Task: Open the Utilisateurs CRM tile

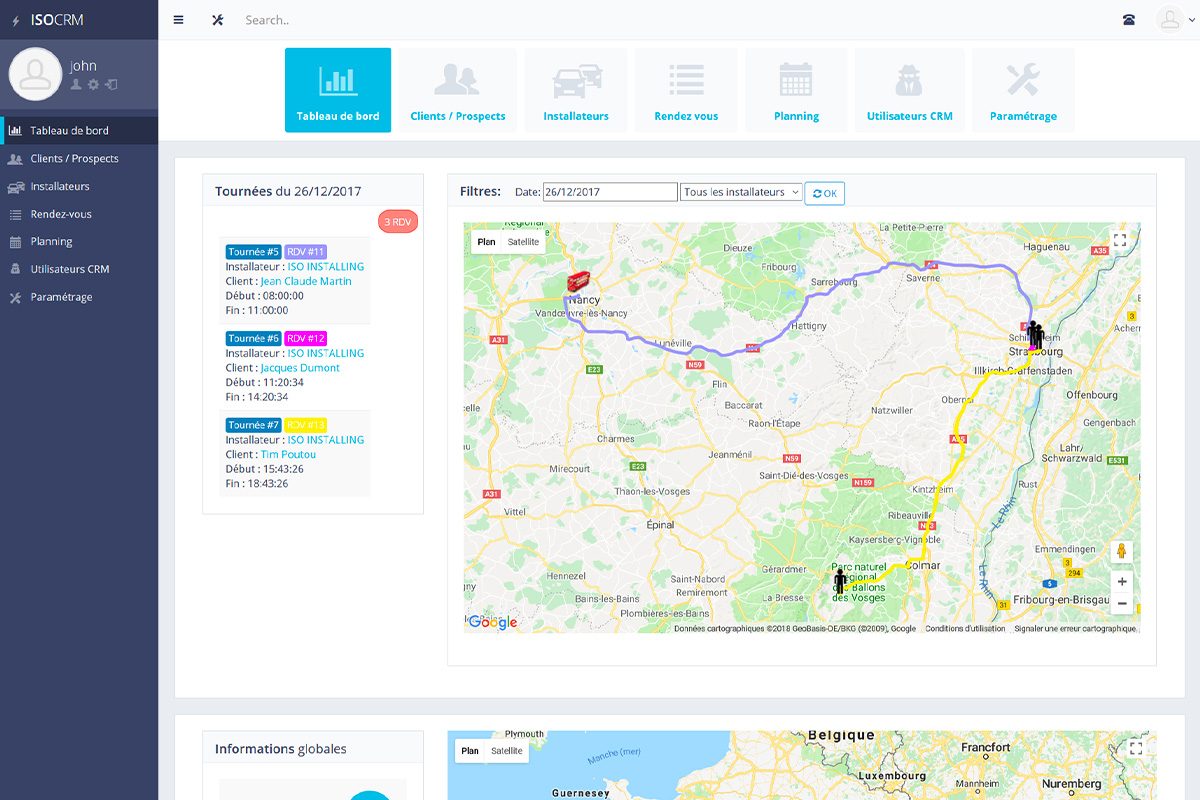Action: point(910,90)
